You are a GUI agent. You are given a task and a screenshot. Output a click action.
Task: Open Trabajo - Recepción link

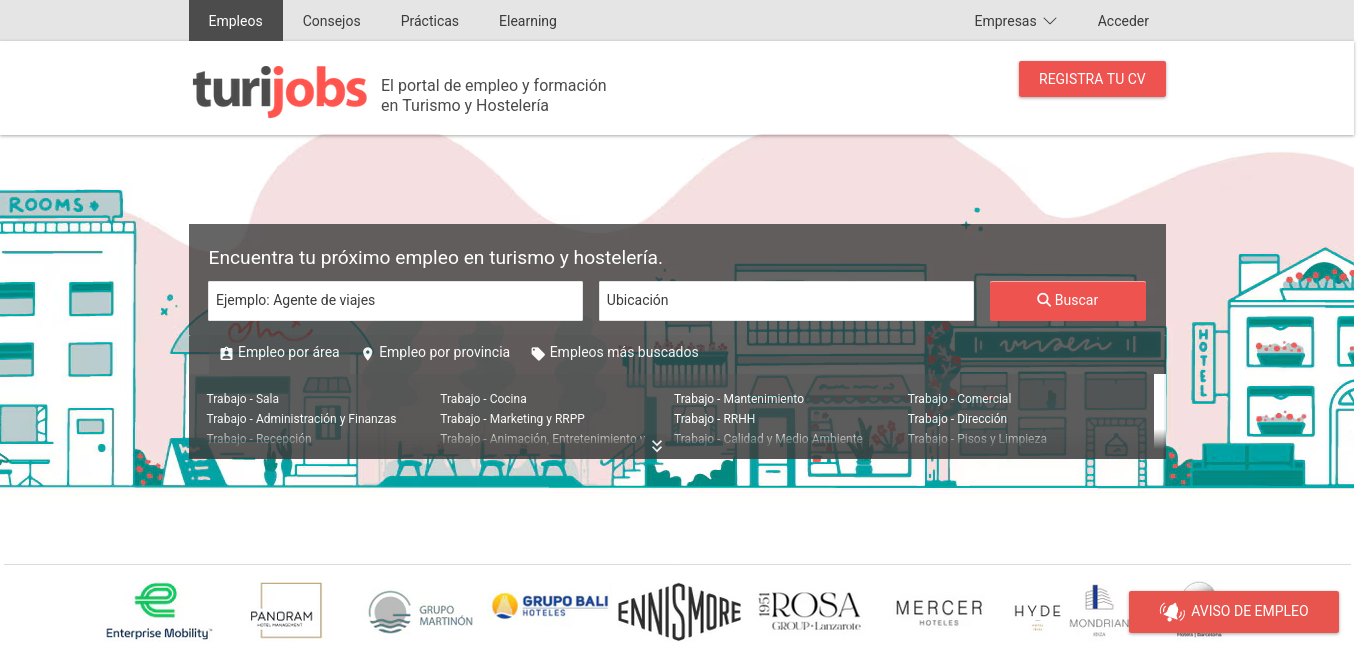(259, 439)
